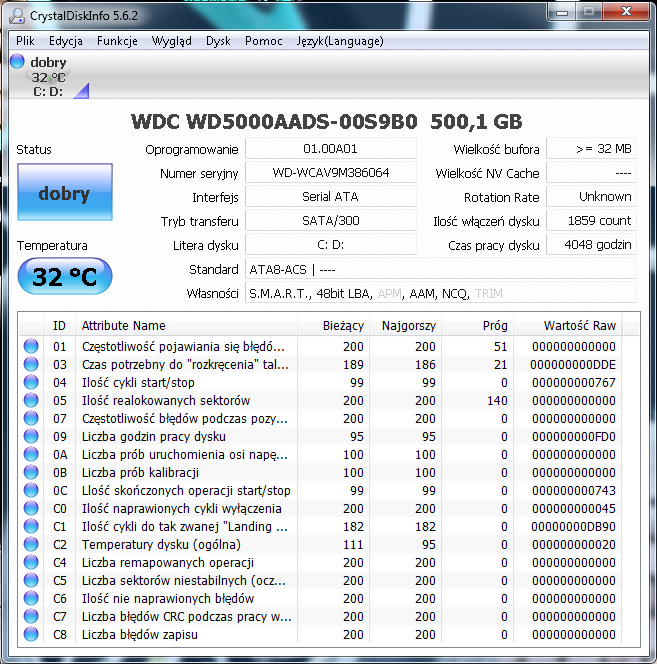Click status orb for attribute 04
This screenshot has width=657, height=664.
coord(31,382)
